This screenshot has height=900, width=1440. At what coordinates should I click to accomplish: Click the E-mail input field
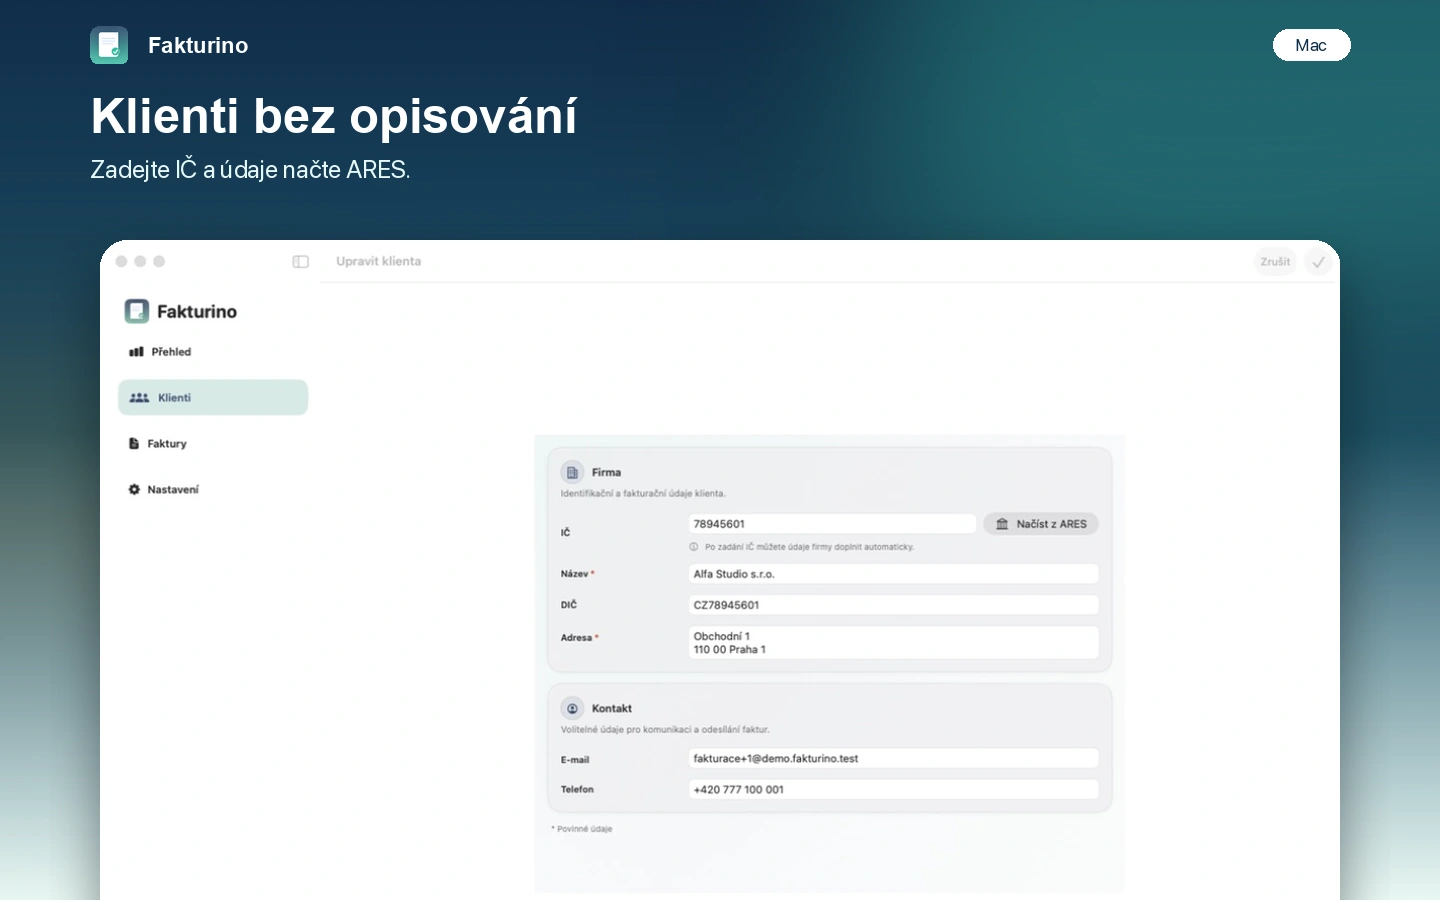point(893,759)
